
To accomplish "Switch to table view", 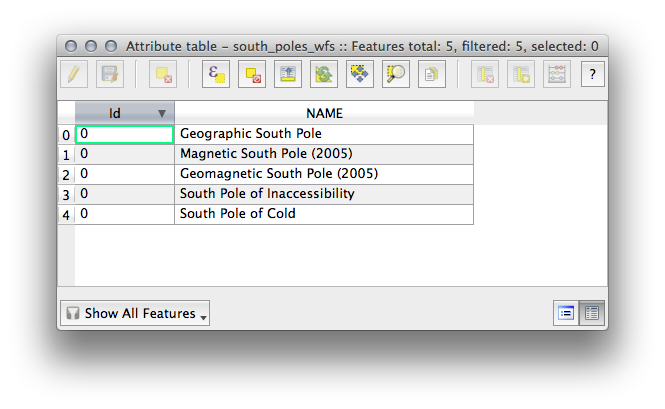I will click(x=592, y=313).
